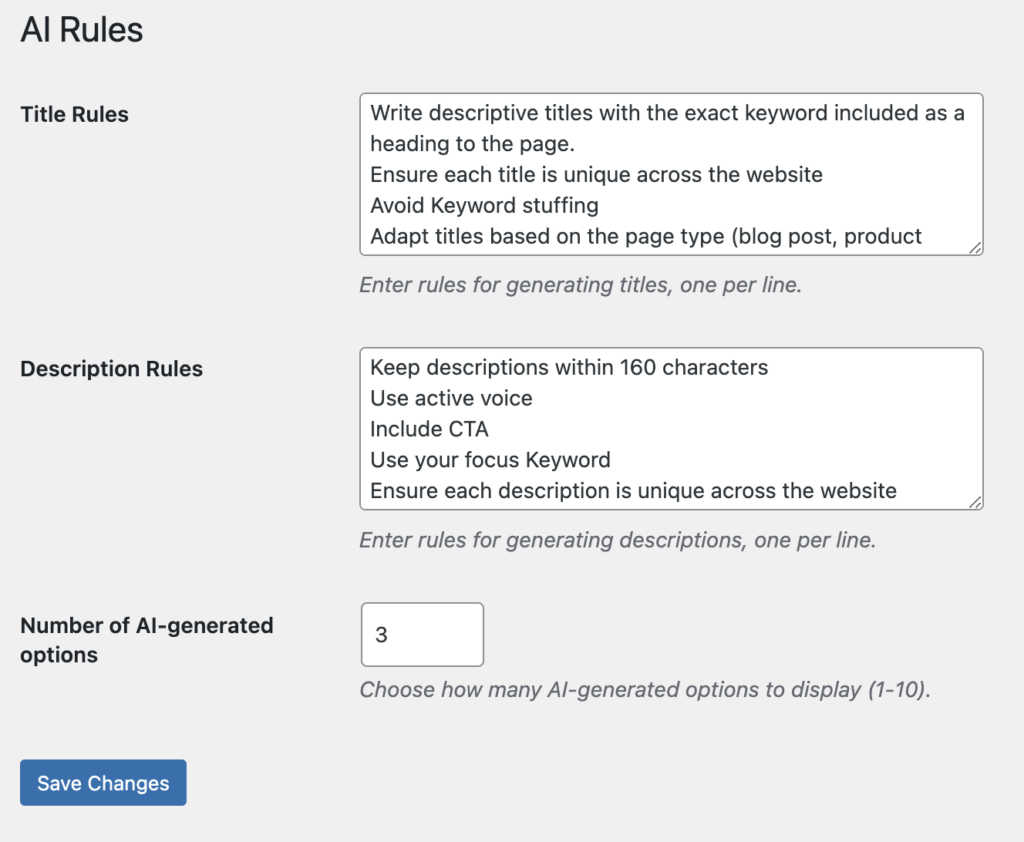
Task: Click the "Include CTA" rule line
Action: pos(430,429)
